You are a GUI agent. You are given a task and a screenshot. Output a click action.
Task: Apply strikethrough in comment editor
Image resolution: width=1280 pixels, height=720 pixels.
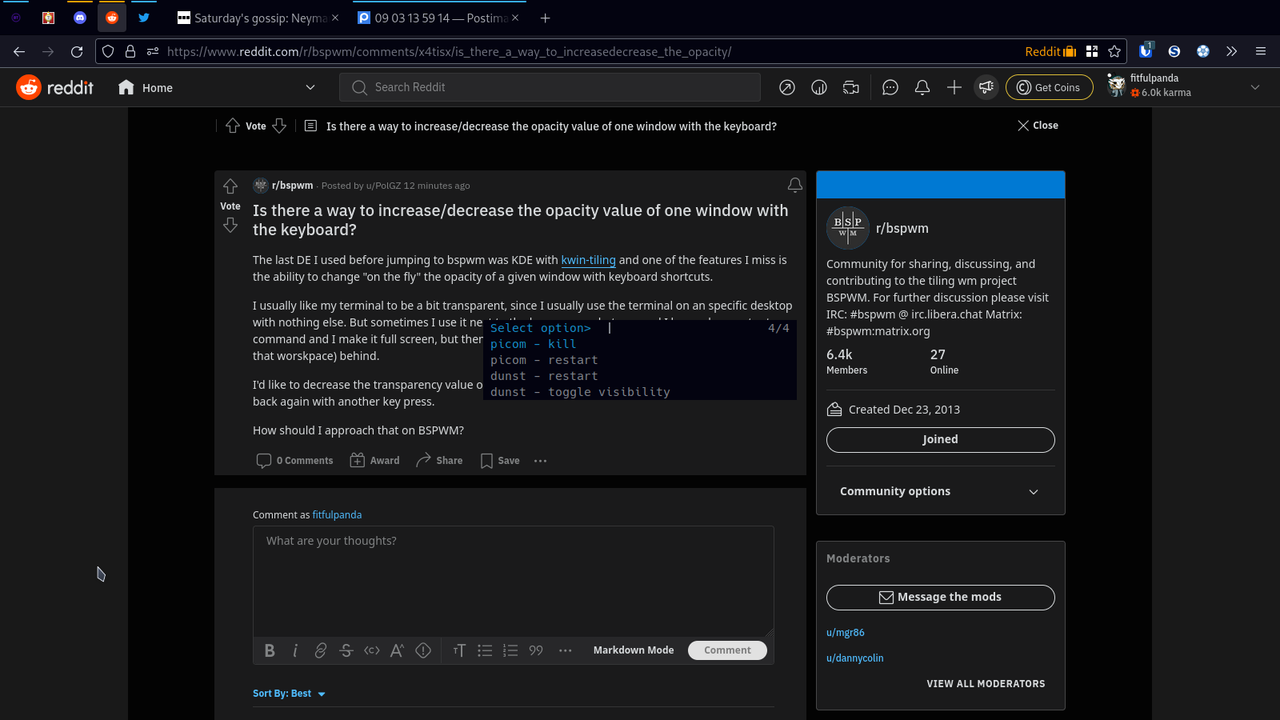(x=346, y=650)
